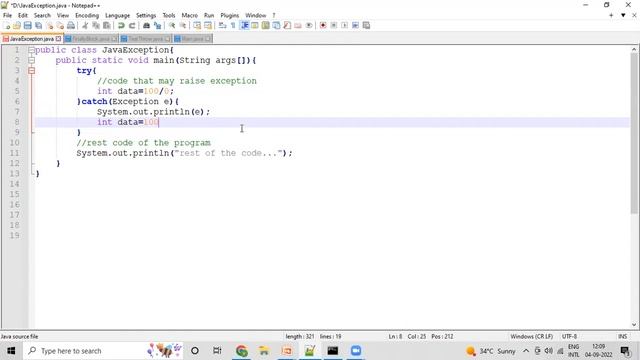This screenshot has width=640, height=360.
Task: Open the Function List panel icon
Action: (287, 25)
